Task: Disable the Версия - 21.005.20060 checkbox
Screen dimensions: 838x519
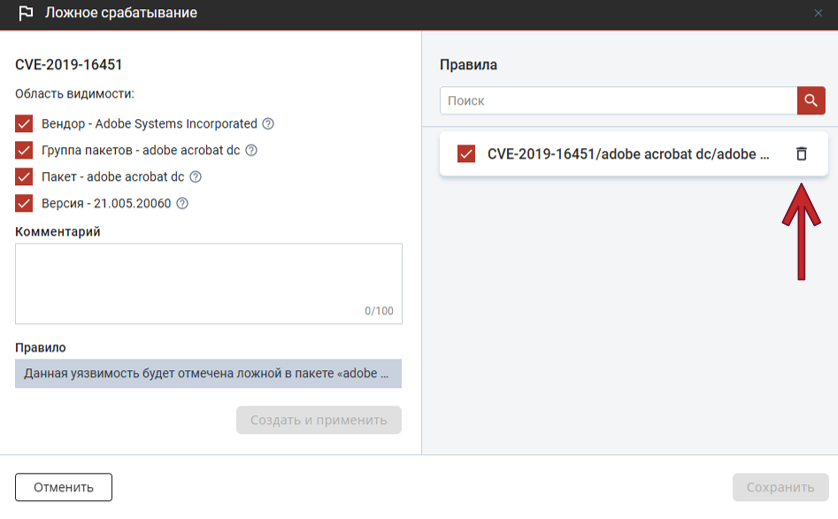Action: coord(24,203)
